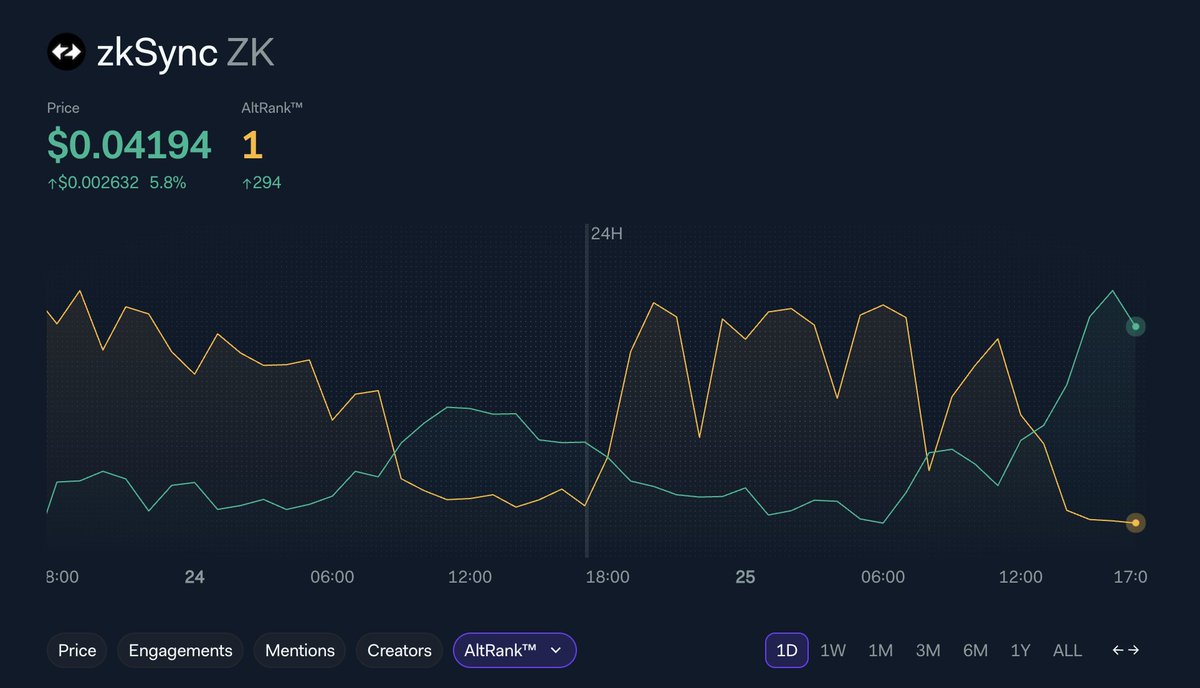This screenshot has width=1200, height=688.
Task: Click the 24H vertical marker line
Action: [x=587, y=390]
